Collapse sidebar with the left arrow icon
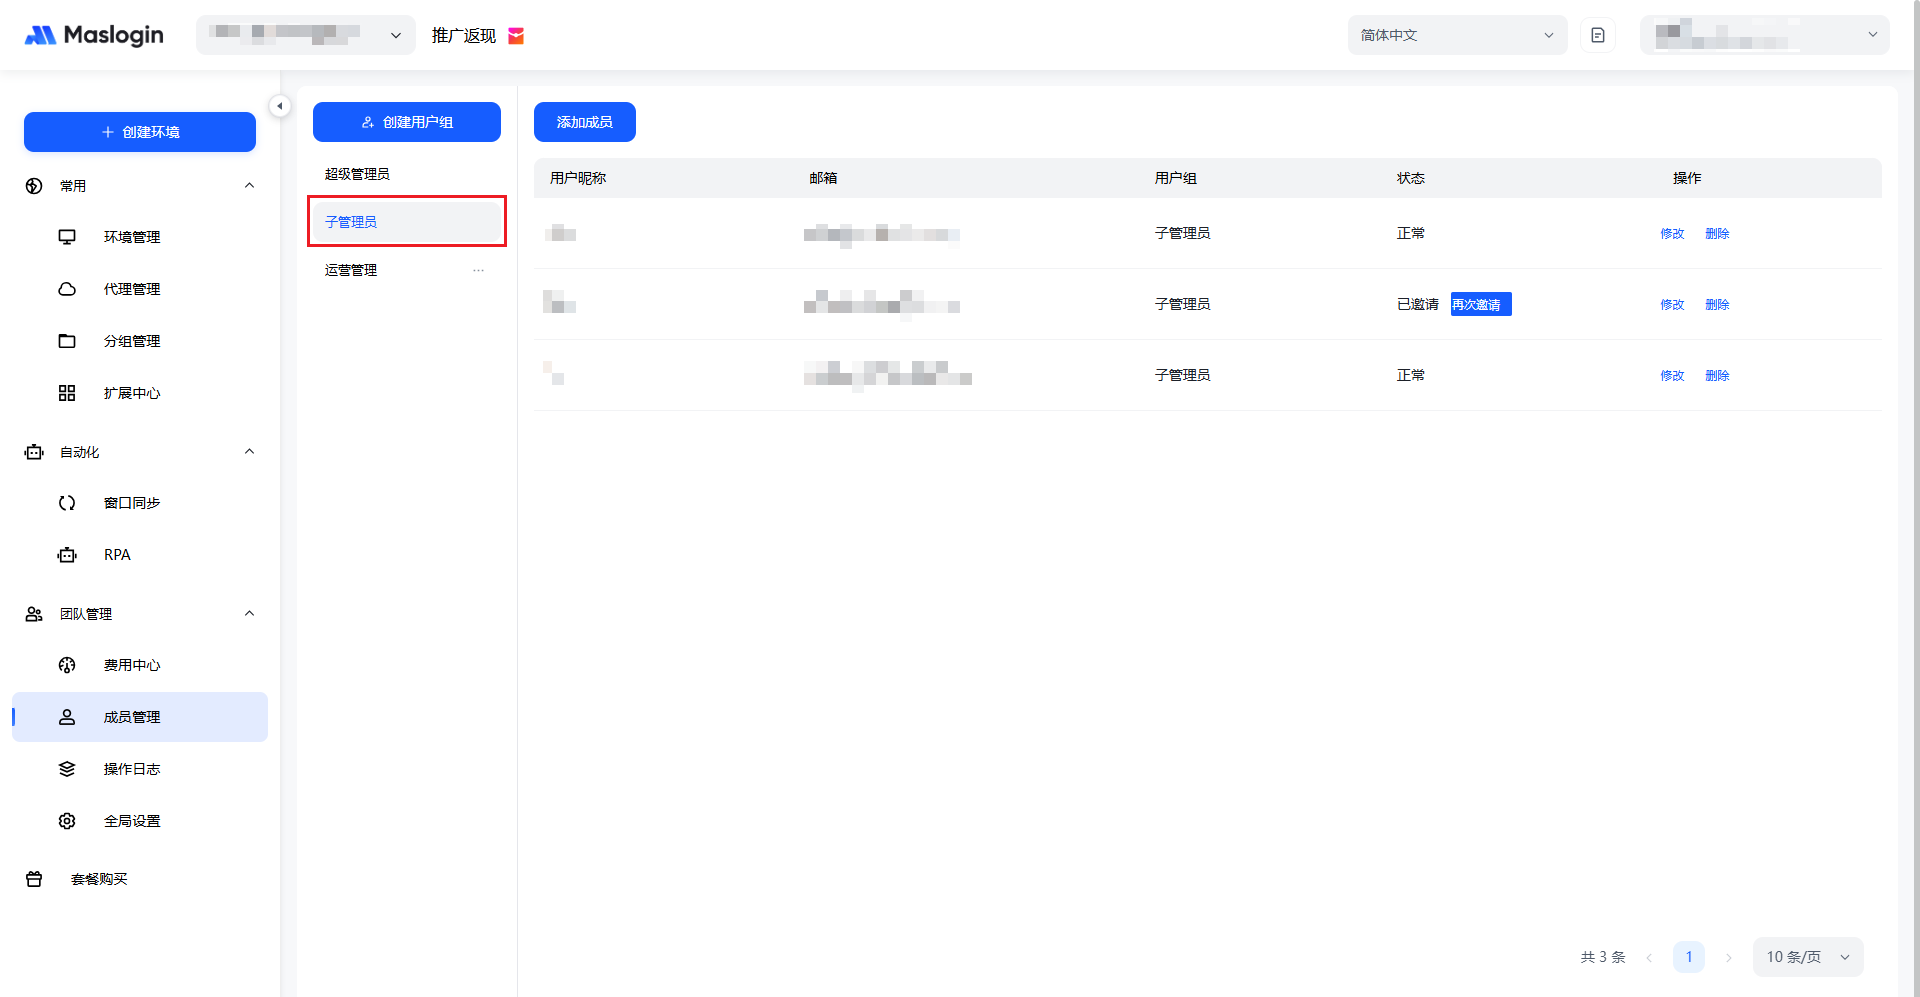Viewport: 1920px width, 997px height. 280,106
